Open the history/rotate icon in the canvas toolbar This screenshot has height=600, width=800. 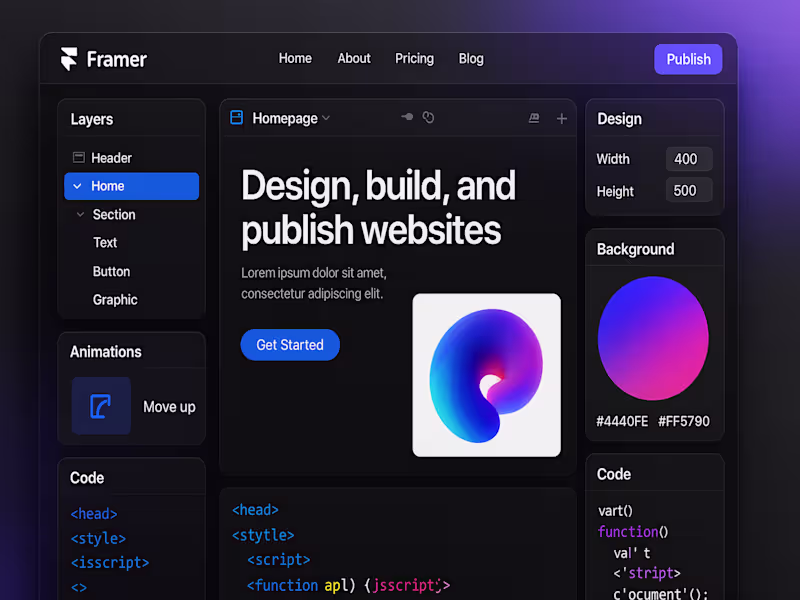tap(428, 117)
